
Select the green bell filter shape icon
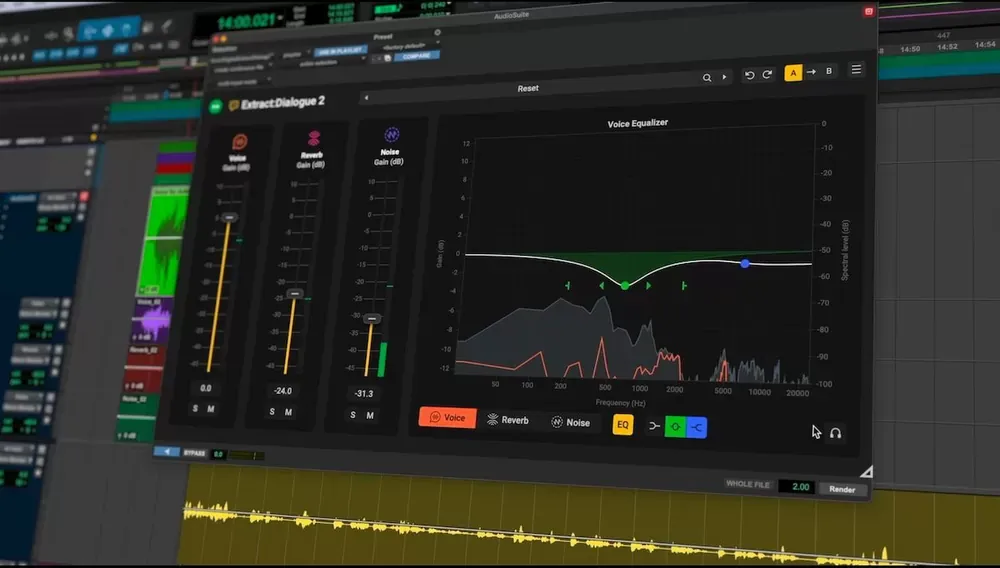coord(675,426)
